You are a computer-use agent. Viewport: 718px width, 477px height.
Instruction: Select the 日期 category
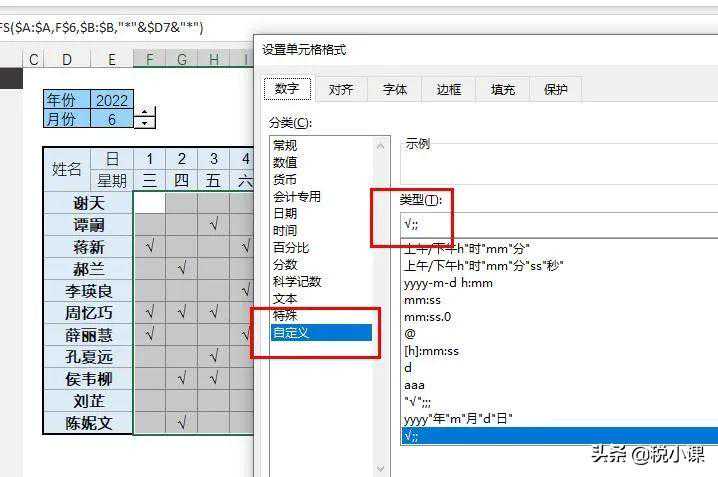tap(285, 213)
